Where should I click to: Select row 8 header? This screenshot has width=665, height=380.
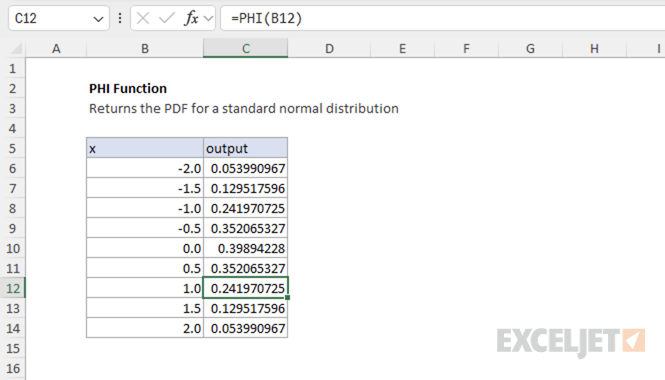point(13,208)
